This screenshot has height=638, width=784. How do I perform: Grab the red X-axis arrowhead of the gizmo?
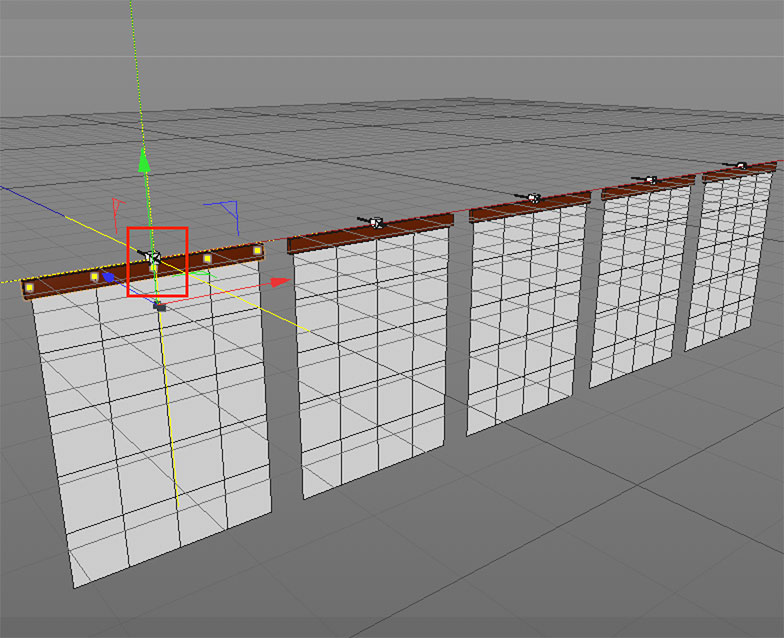280,282
